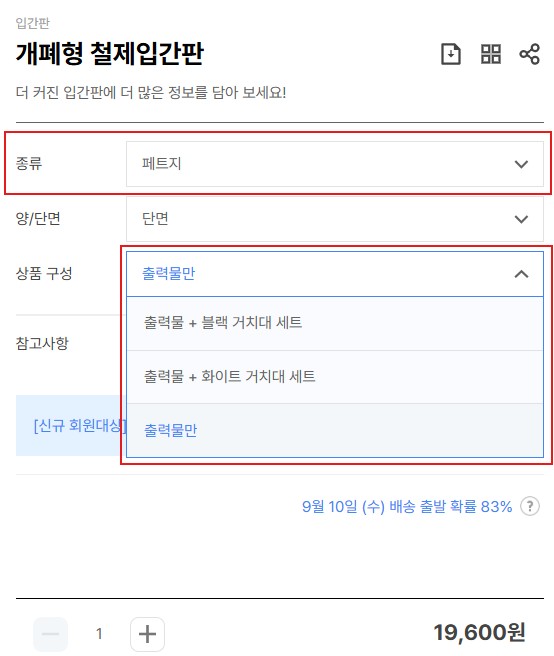The image size is (554, 656).
Task: Select 출력물 + 화이트 거치대 세트 option
Action: 335,377
